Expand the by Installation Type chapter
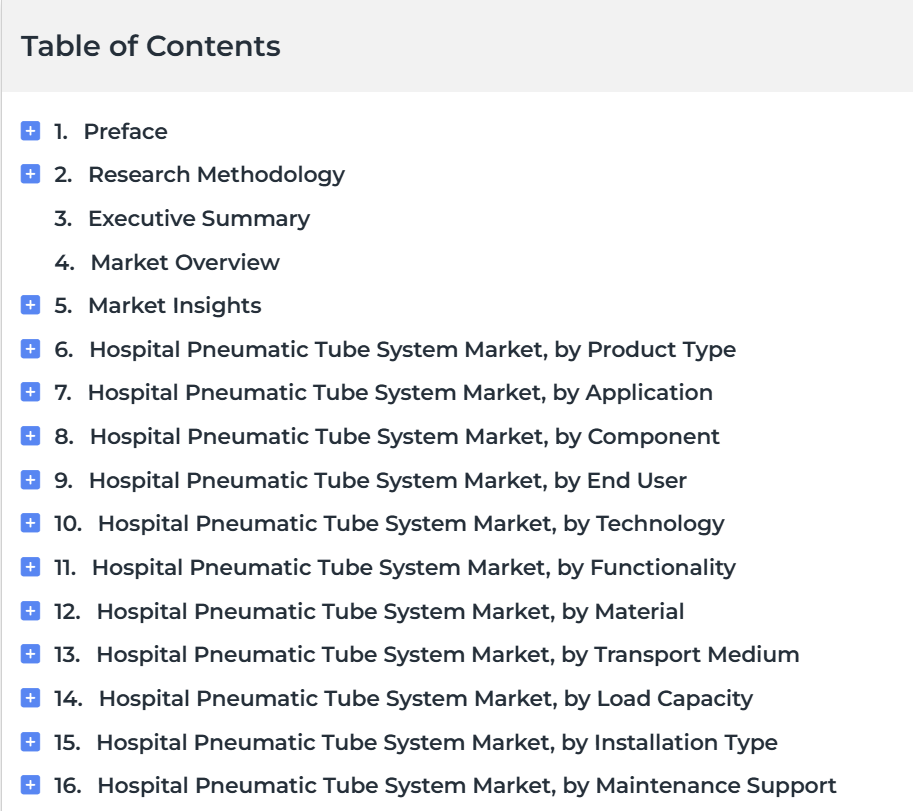Screen dimensions: 913x811 tap(30, 742)
